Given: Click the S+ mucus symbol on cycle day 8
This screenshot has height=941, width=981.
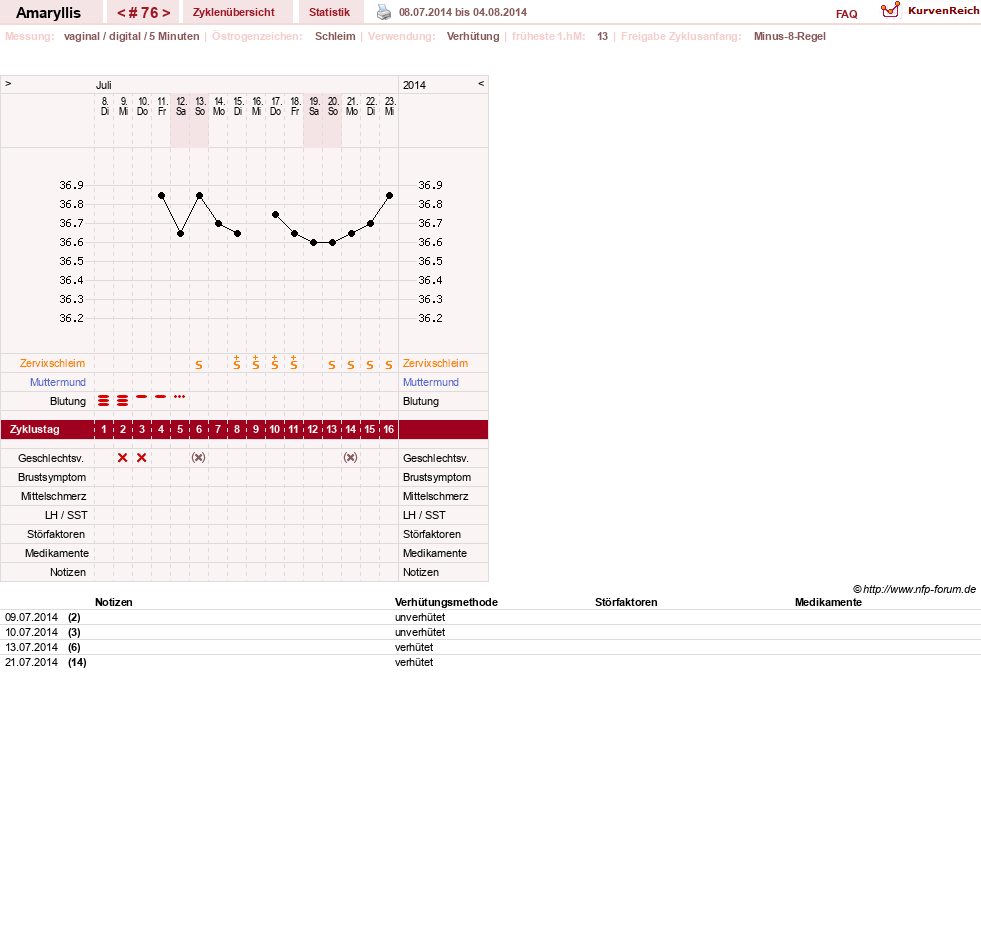Looking at the screenshot, I should (236, 363).
